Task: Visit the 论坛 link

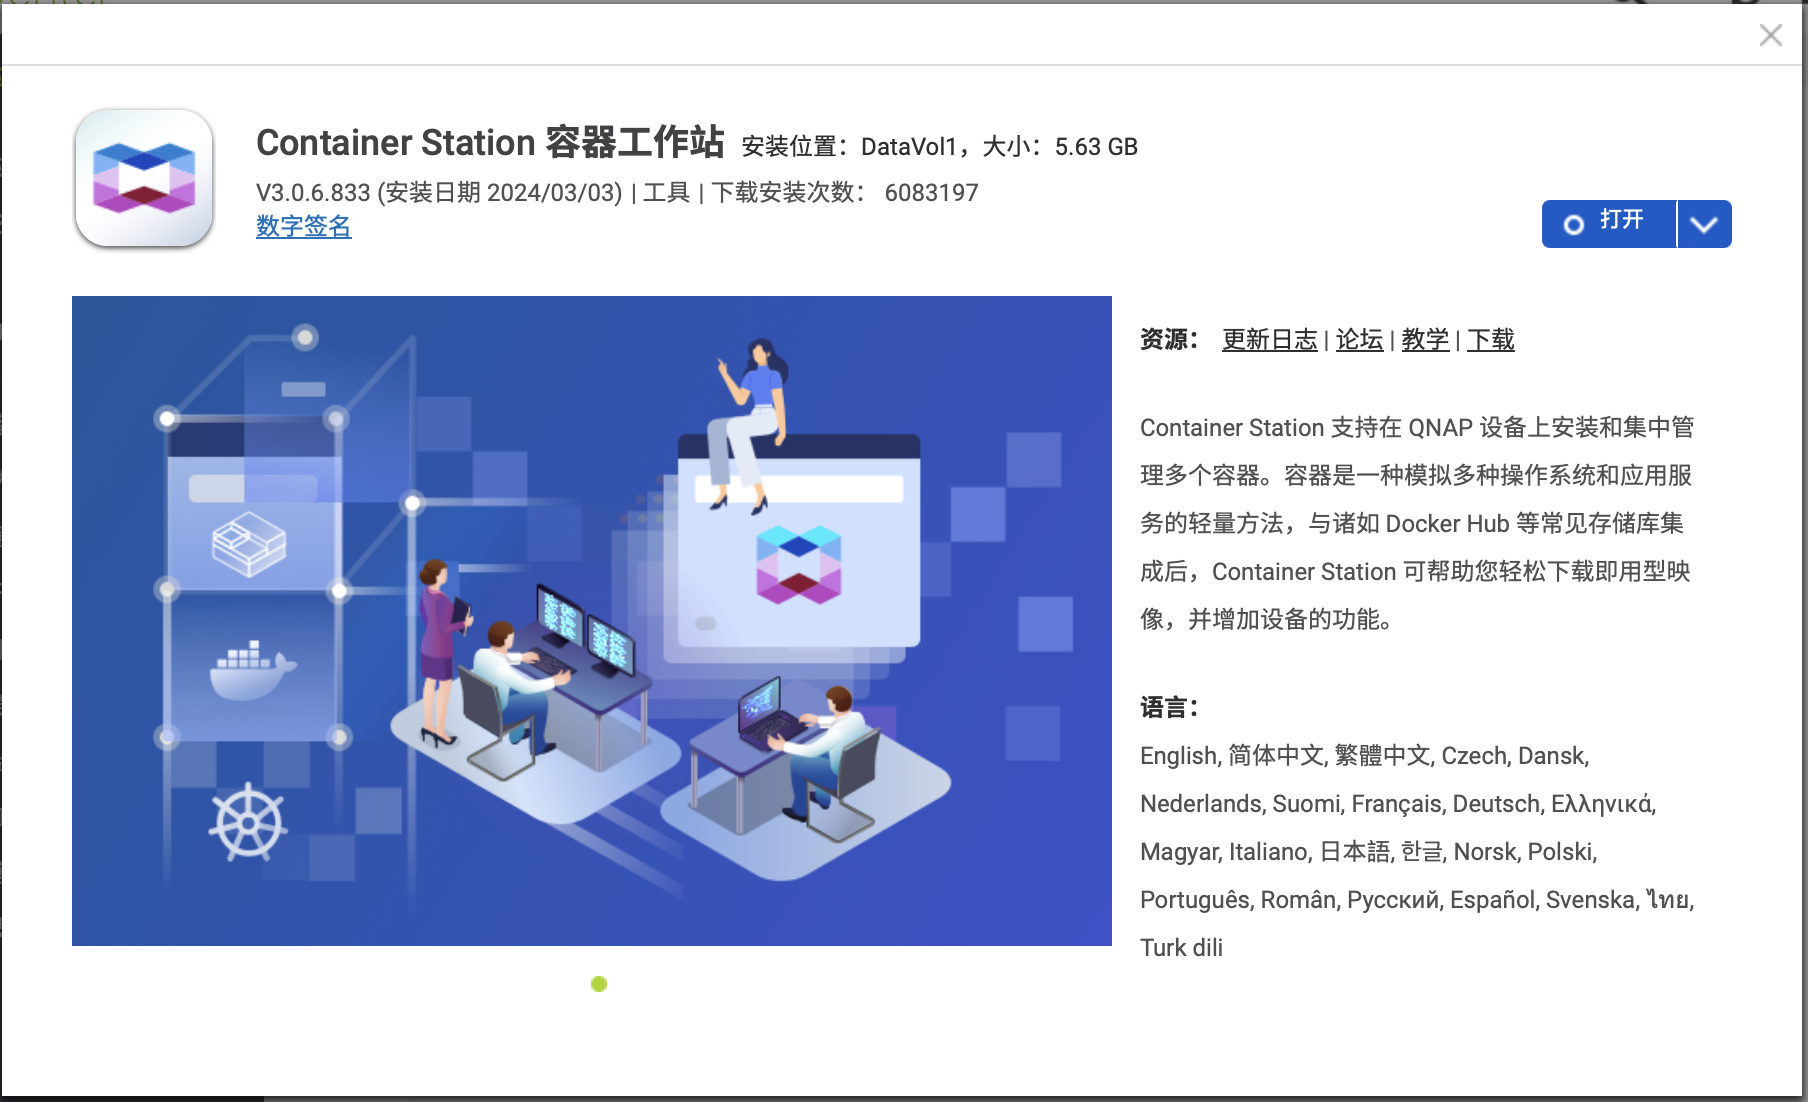Action: tap(1359, 340)
